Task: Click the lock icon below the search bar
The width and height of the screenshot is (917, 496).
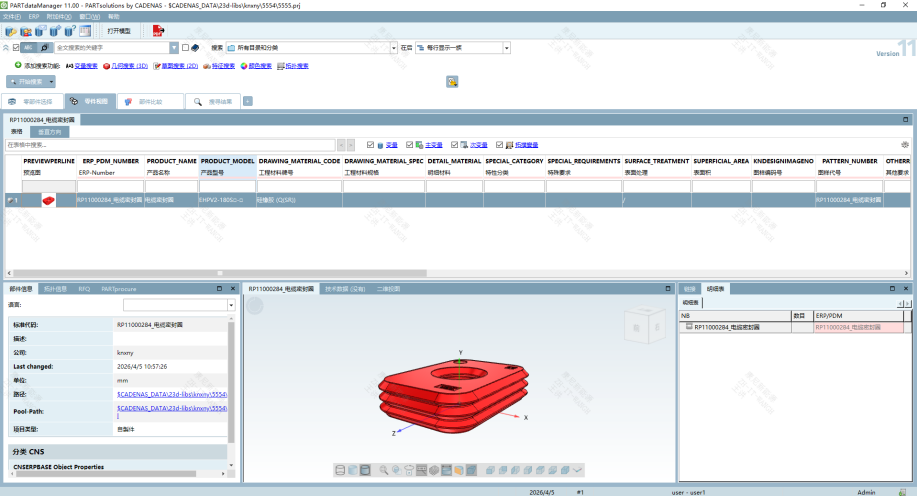Action: (x=452, y=82)
